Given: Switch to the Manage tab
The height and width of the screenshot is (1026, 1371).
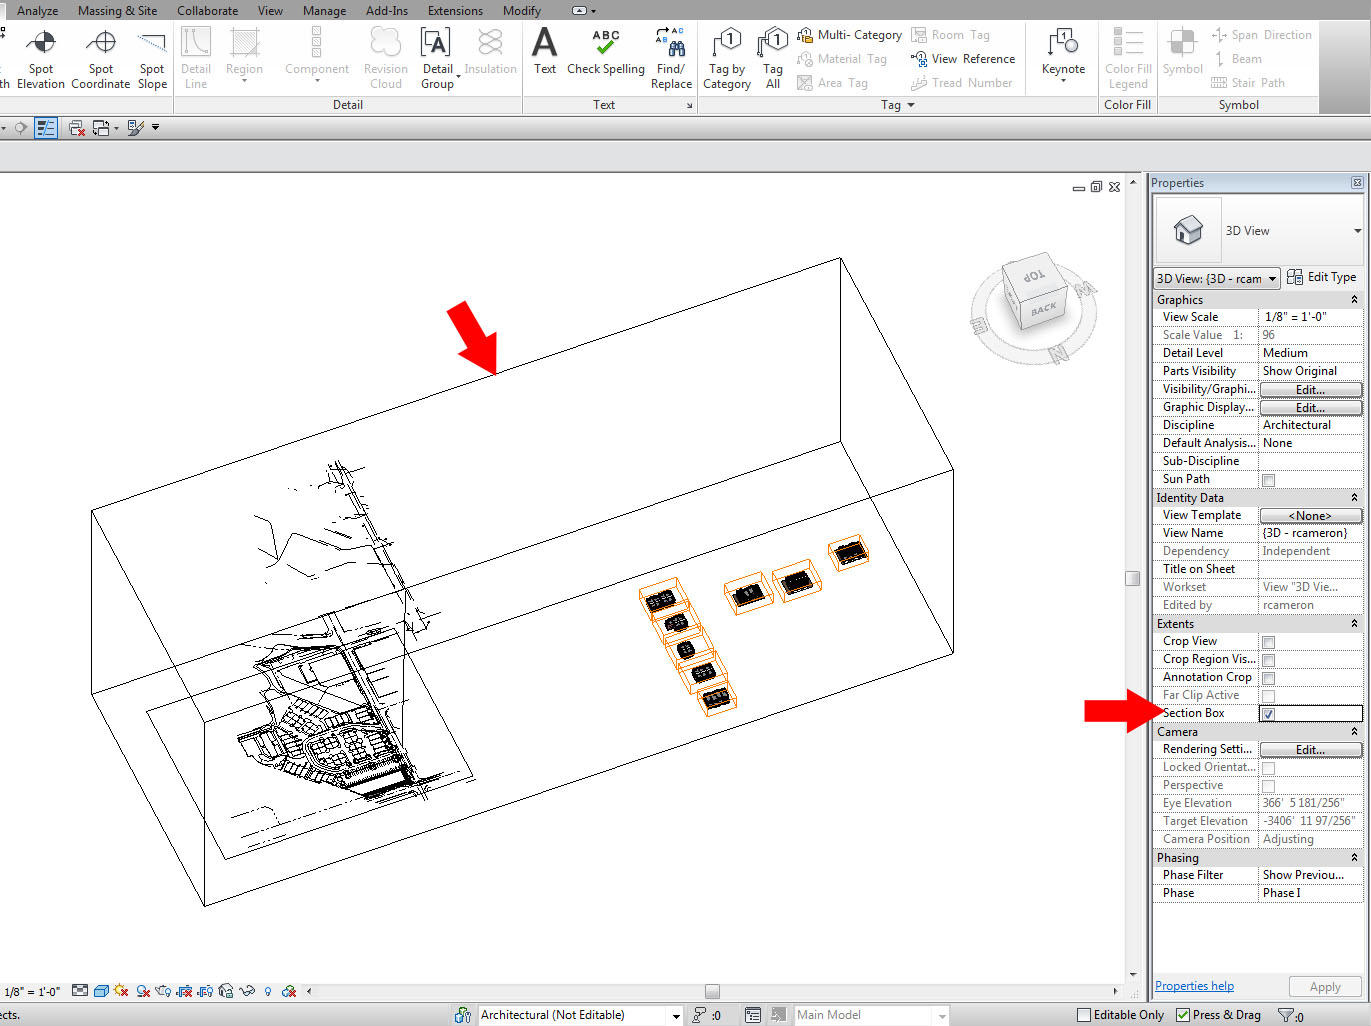Looking at the screenshot, I should click(325, 11).
